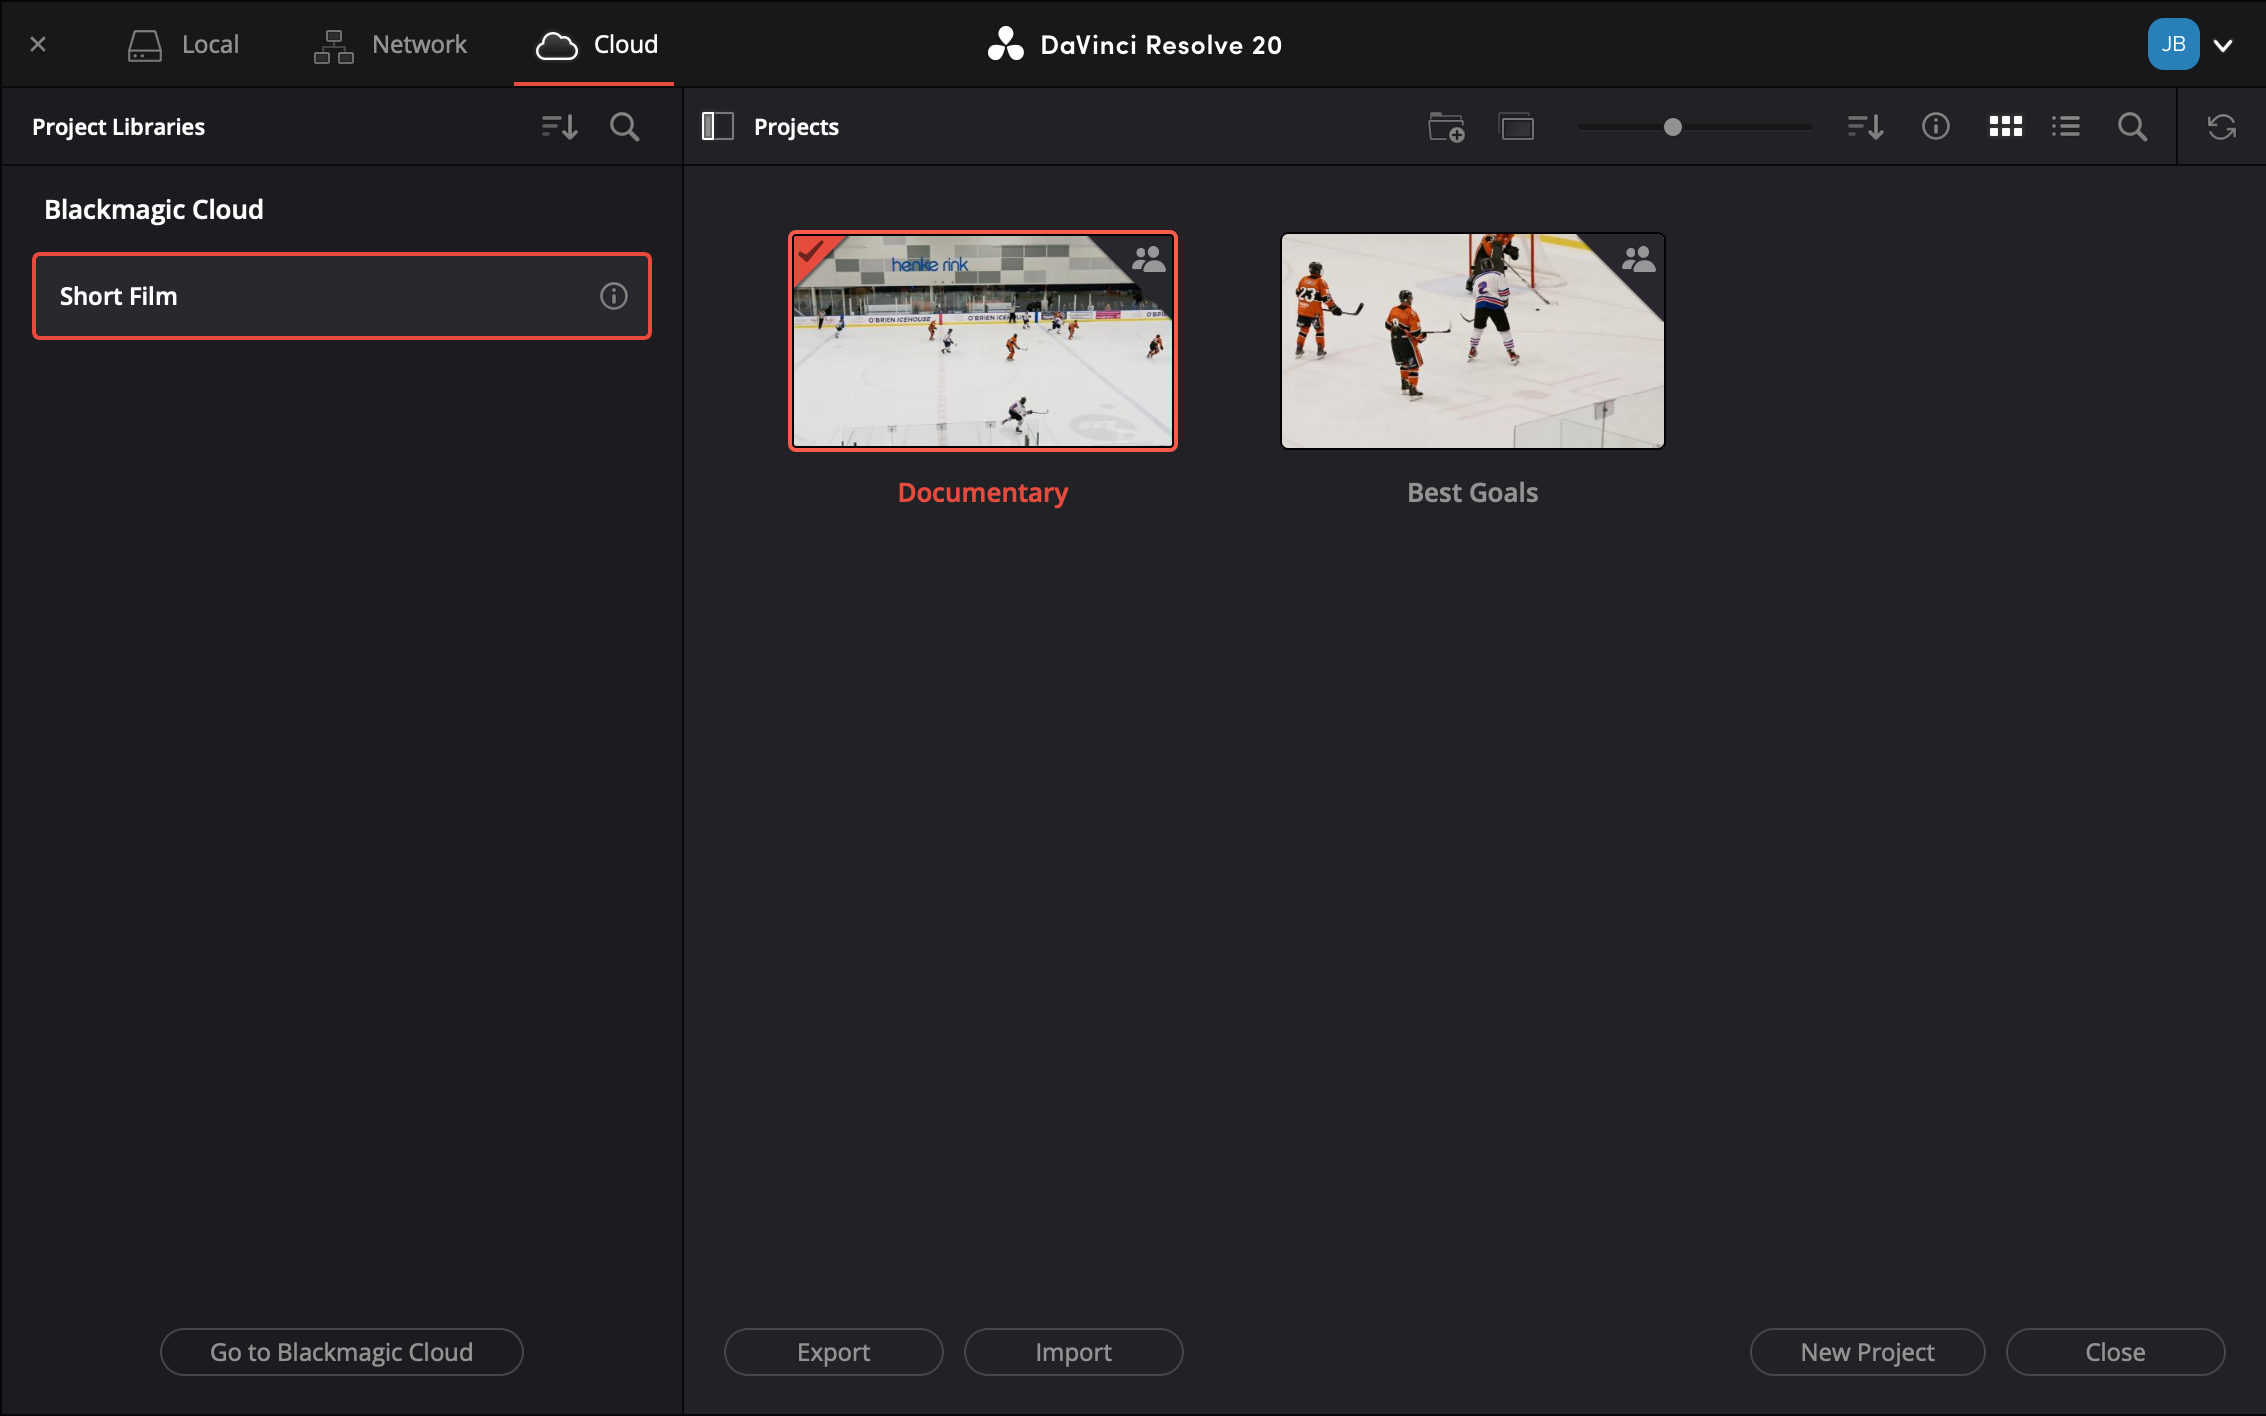Select the Best Goals project thumbnail
This screenshot has height=1416, width=2266.
click(1471, 341)
